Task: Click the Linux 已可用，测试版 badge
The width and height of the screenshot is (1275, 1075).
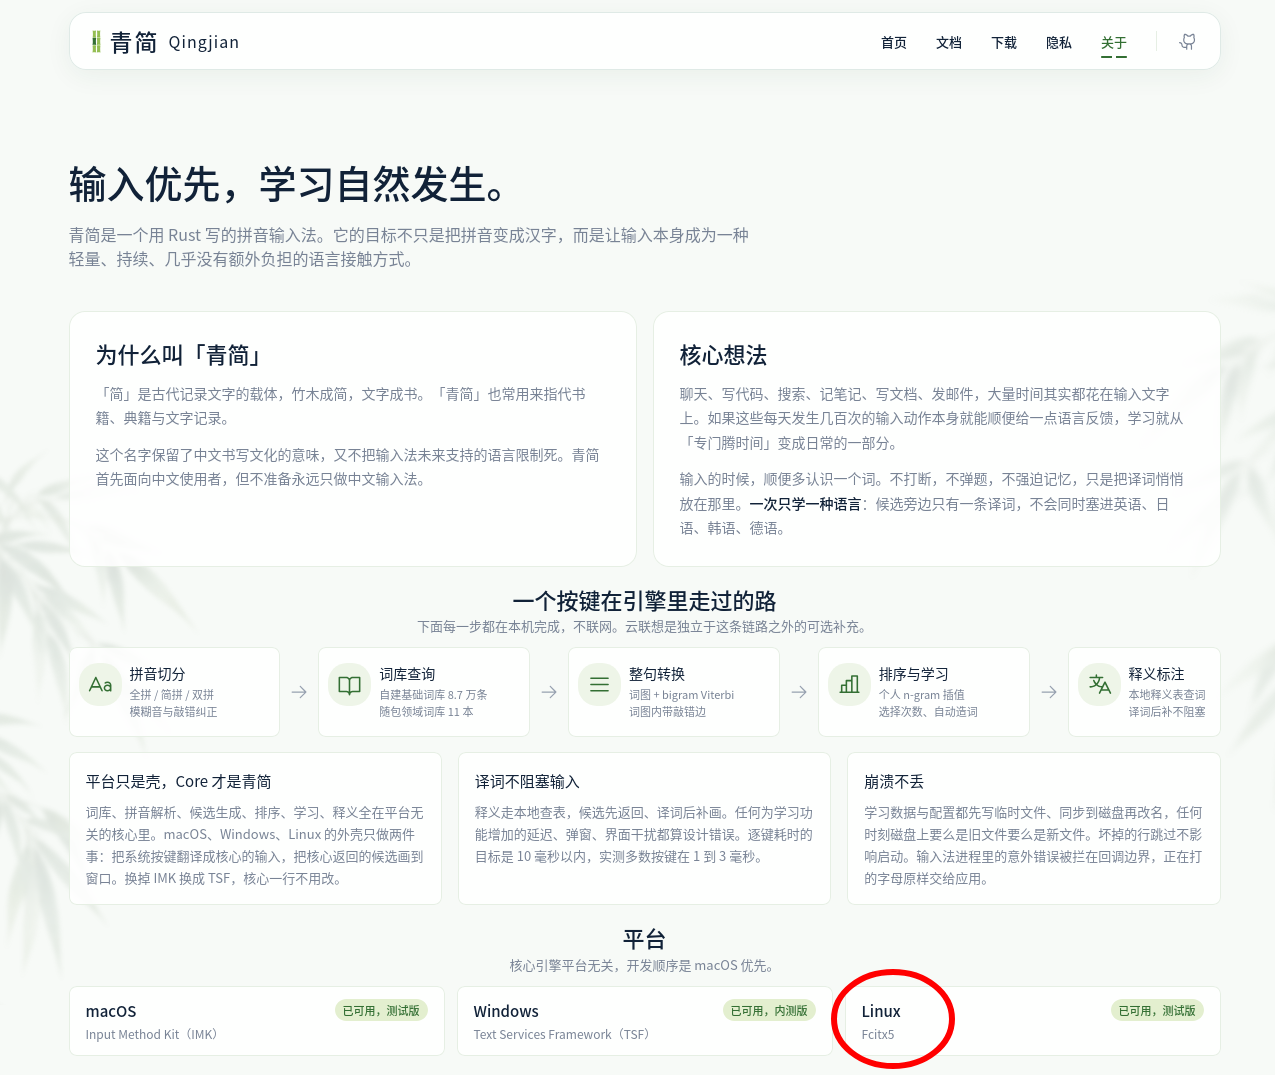Action: [1157, 1011]
